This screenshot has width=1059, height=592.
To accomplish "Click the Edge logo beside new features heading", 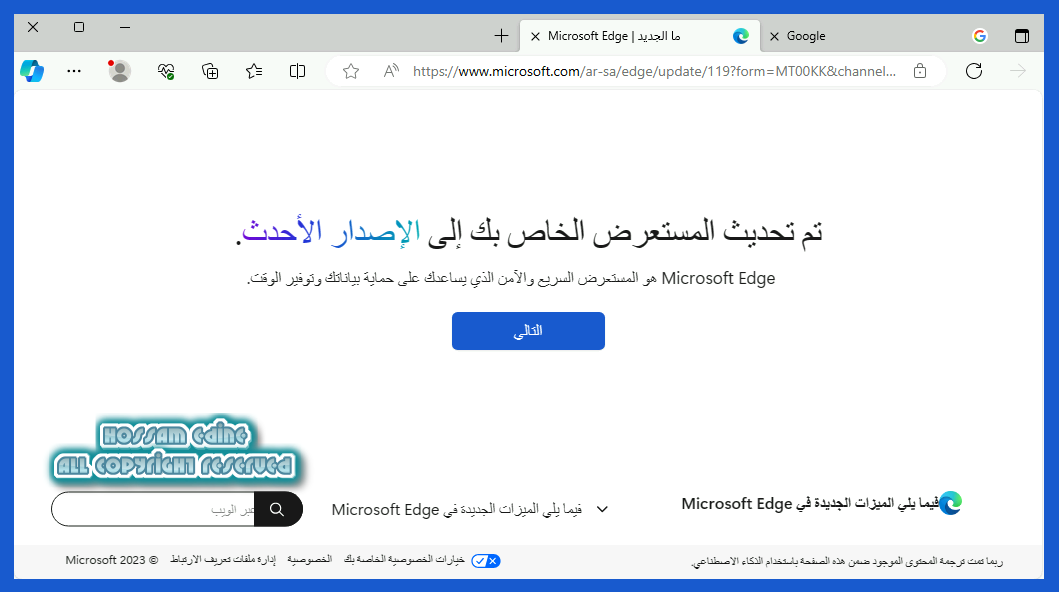I will pyautogui.click(x=951, y=503).
